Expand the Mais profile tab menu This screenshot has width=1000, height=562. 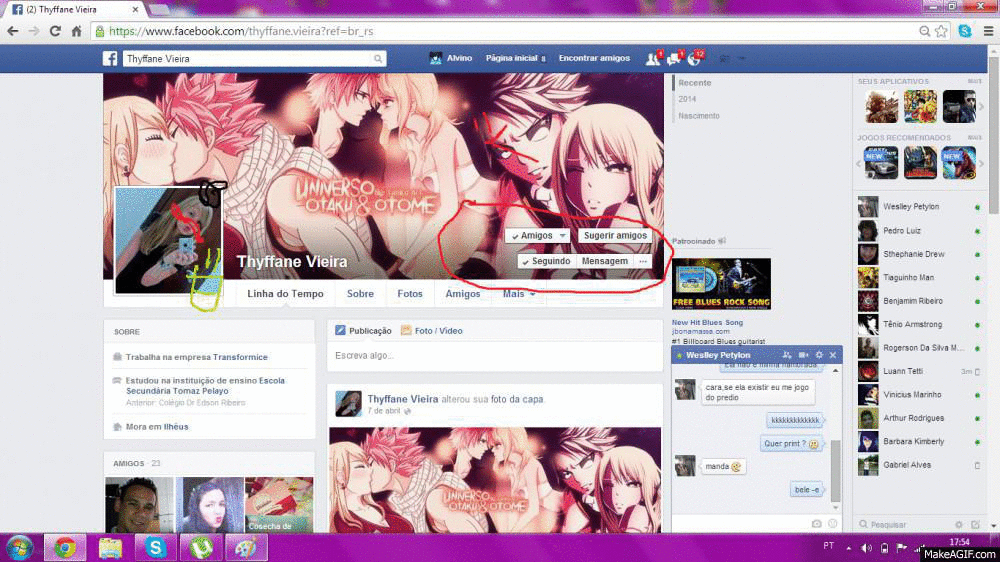[519, 294]
